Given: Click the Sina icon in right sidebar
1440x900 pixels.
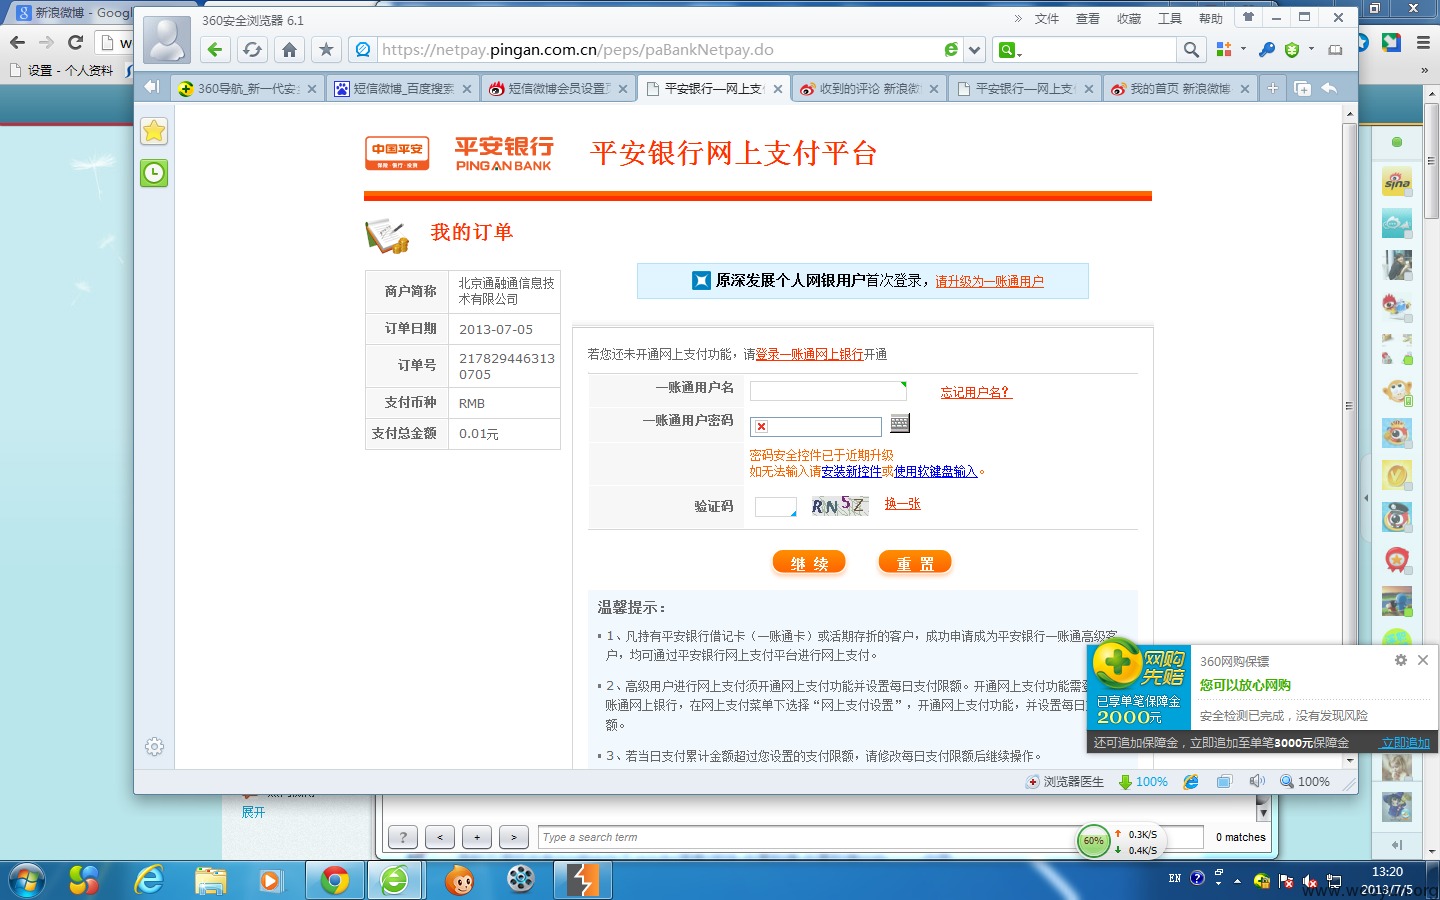Looking at the screenshot, I should 1397,182.
